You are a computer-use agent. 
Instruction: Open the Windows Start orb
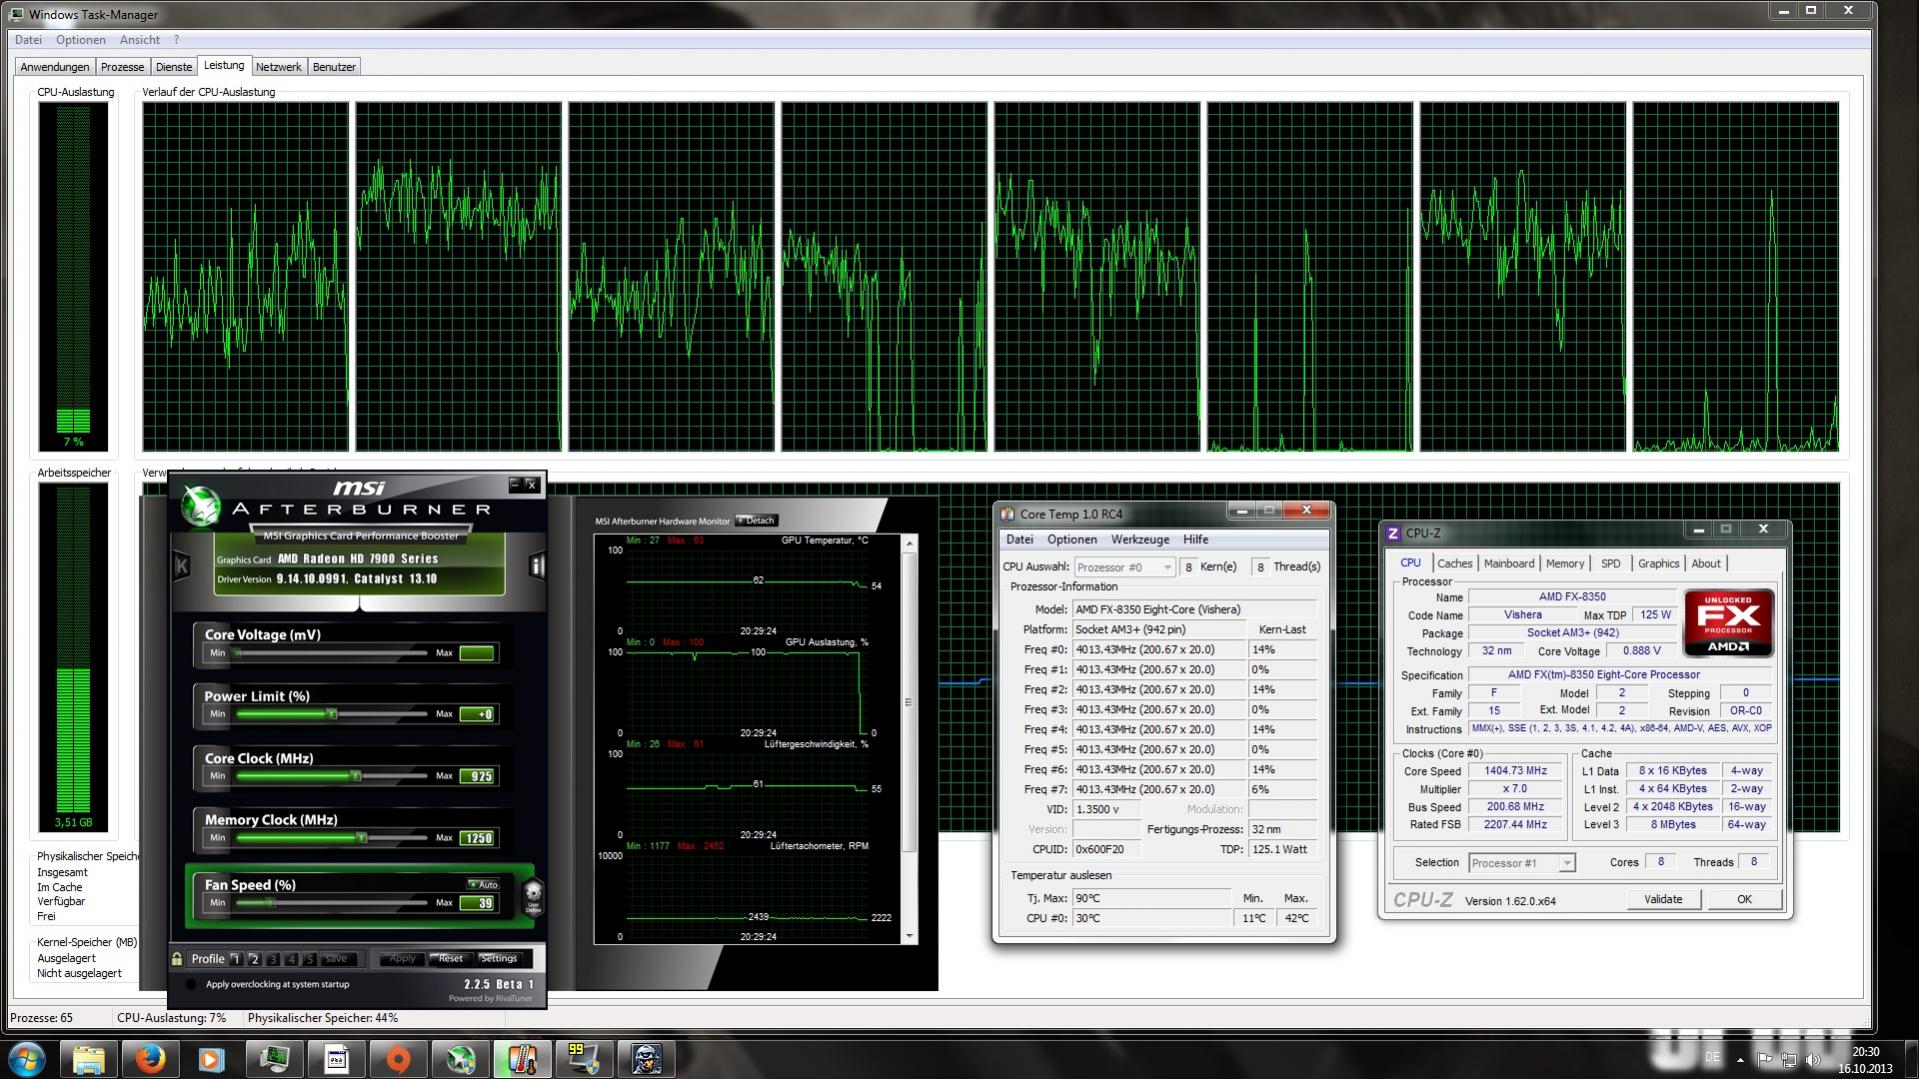point(27,1059)
